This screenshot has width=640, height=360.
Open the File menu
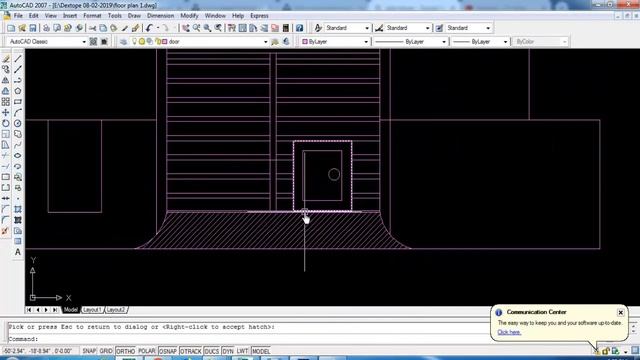18,16
